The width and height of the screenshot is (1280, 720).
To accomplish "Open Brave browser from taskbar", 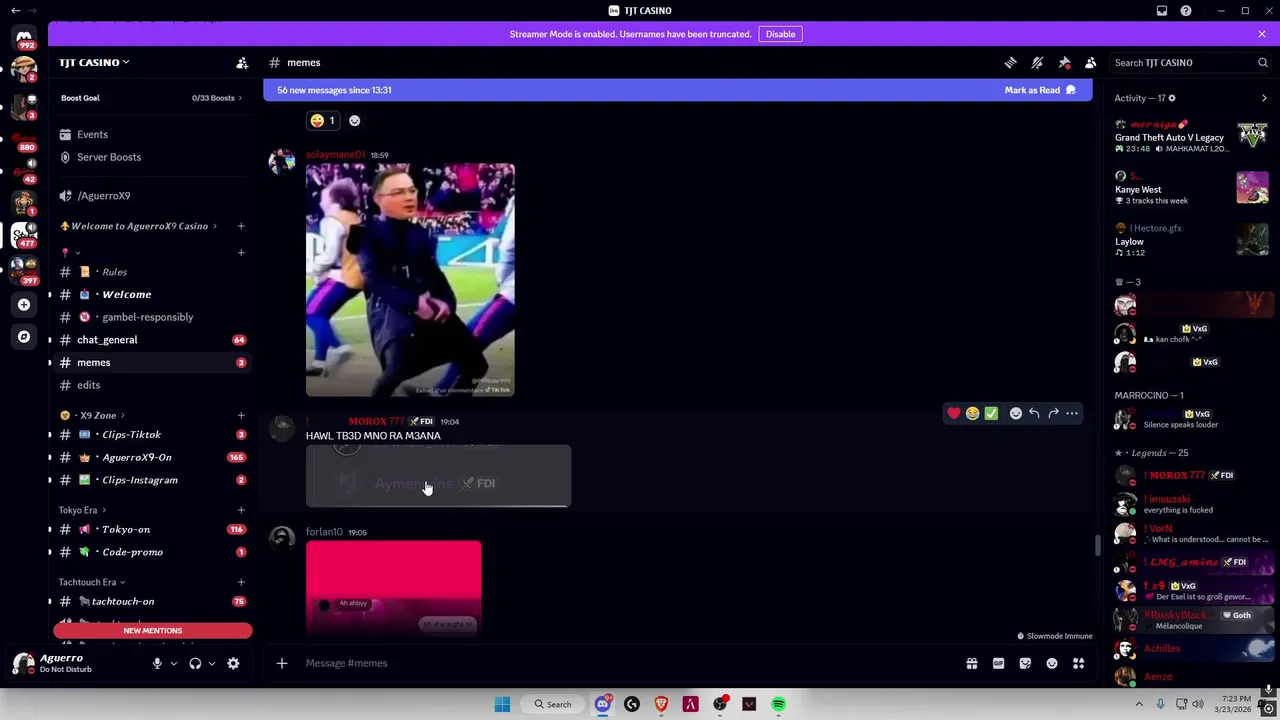I will tap(661, 704).
